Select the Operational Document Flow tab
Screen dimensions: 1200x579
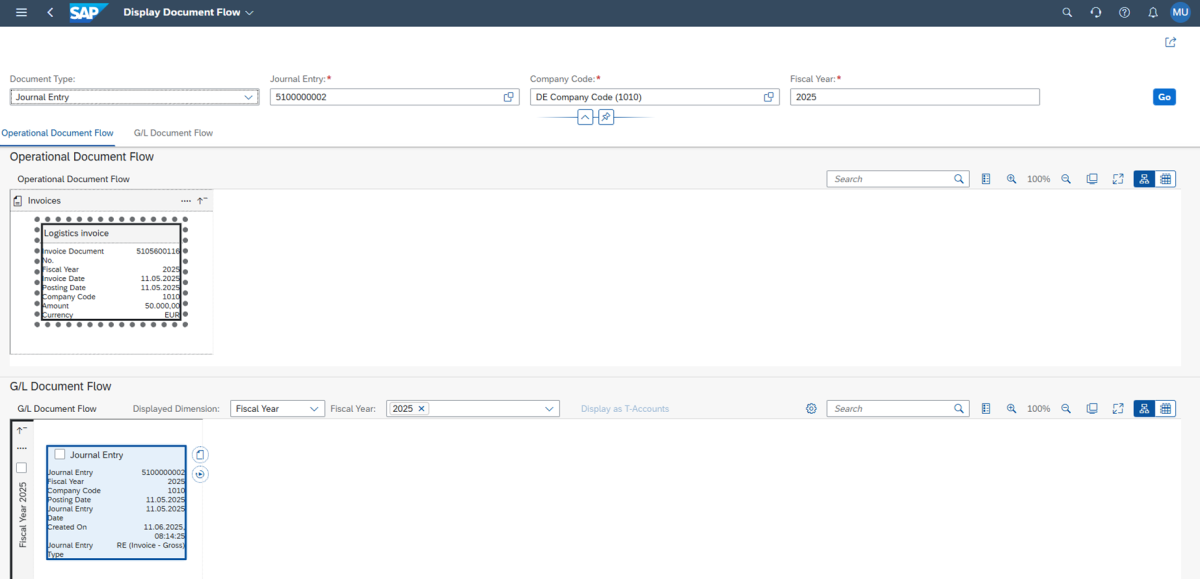[57, 133]
